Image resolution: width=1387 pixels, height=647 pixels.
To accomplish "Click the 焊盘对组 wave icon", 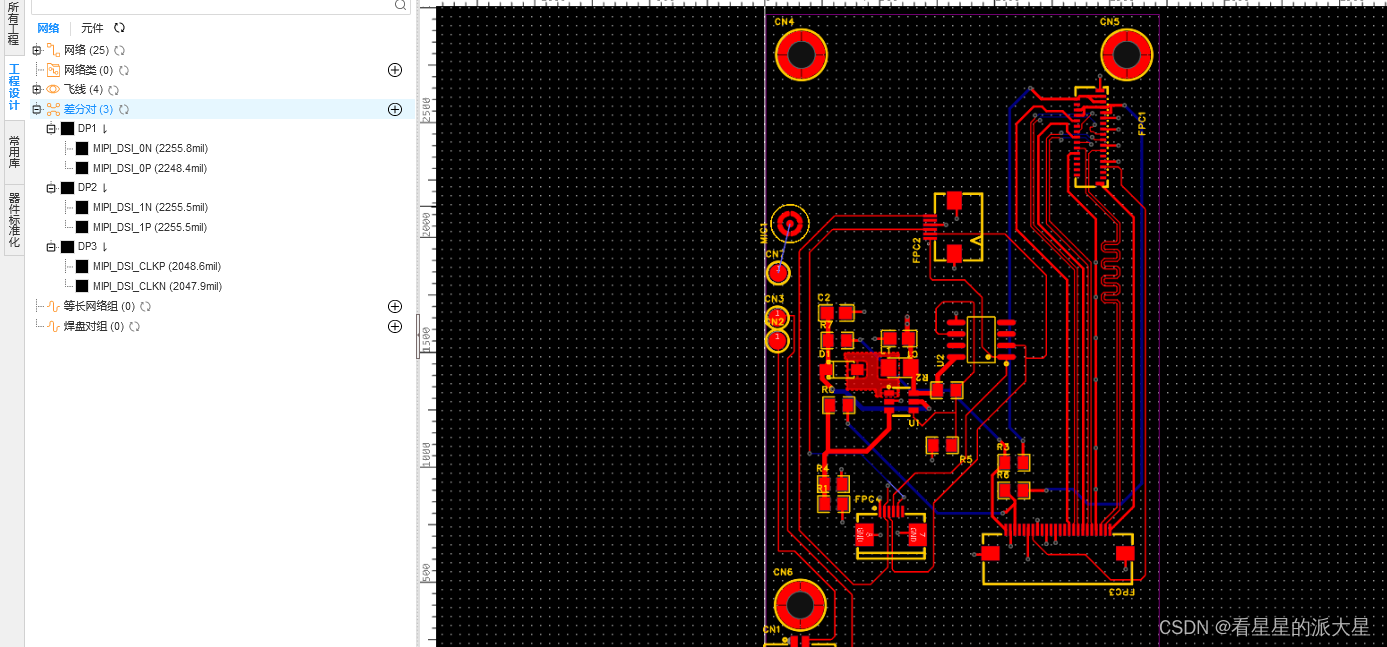I will pos(54,326).
